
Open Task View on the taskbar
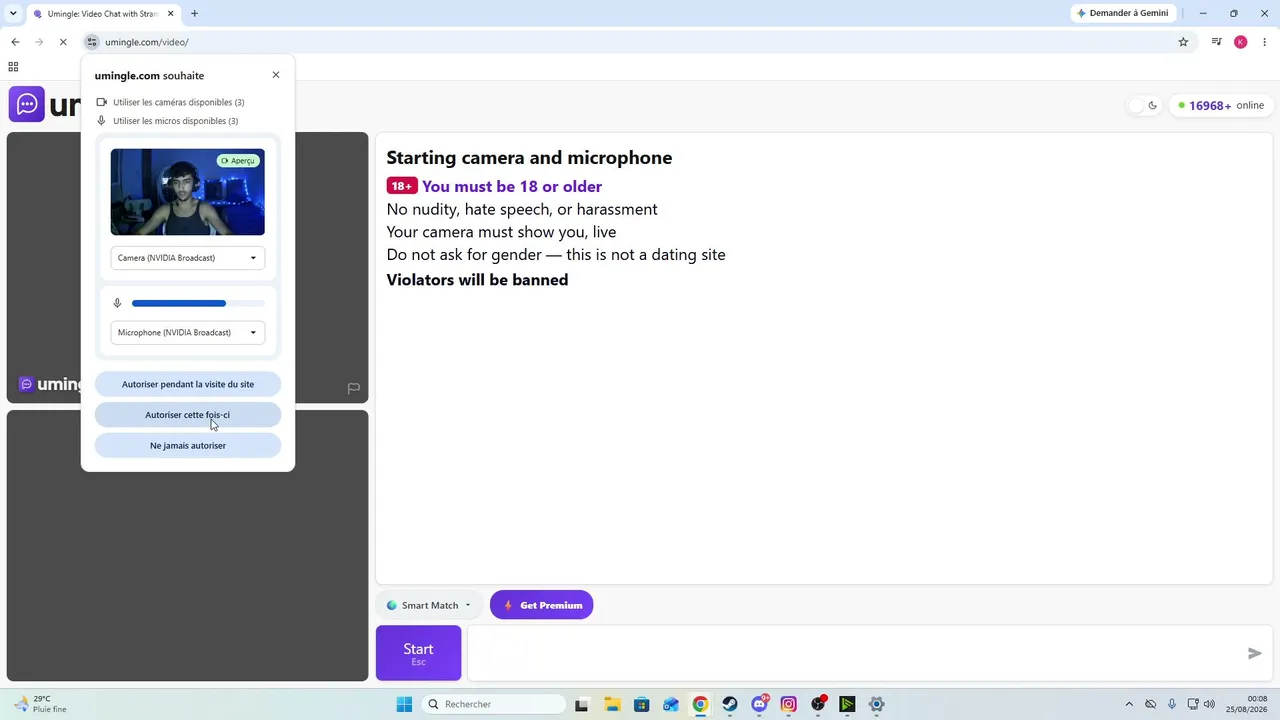[x=582, y=704]
